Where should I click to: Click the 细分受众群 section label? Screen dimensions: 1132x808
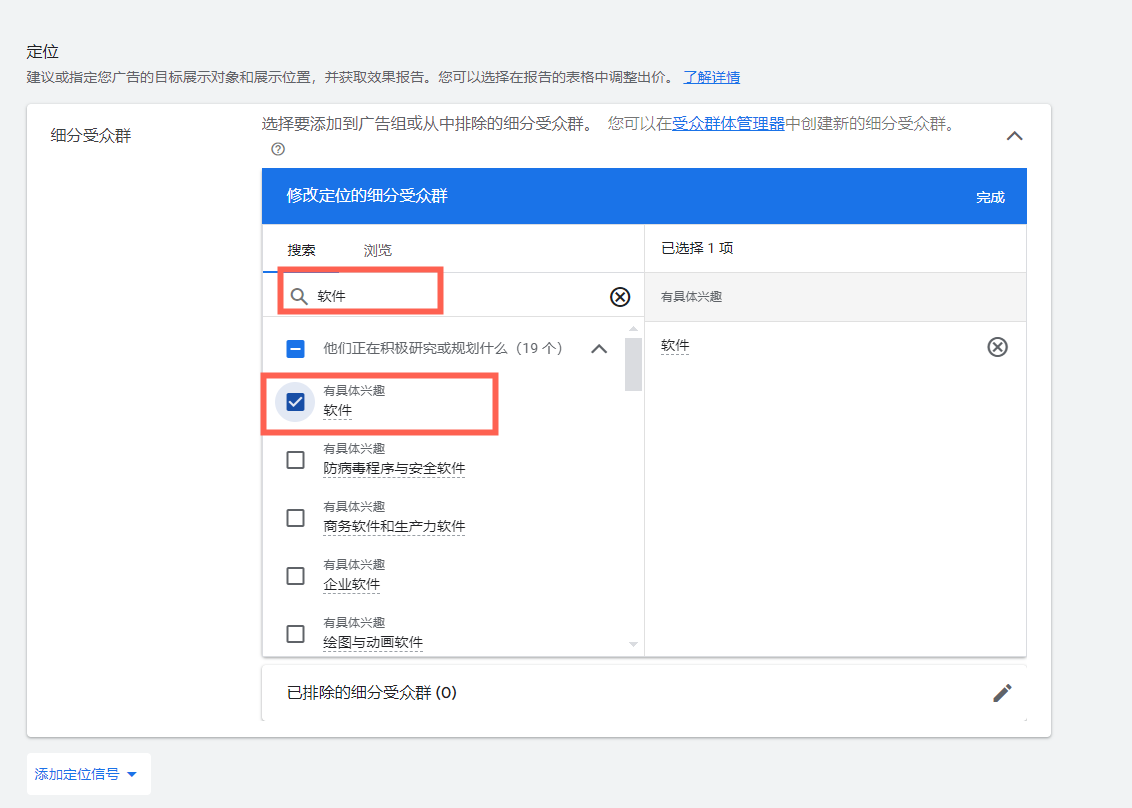coord(91,136)
